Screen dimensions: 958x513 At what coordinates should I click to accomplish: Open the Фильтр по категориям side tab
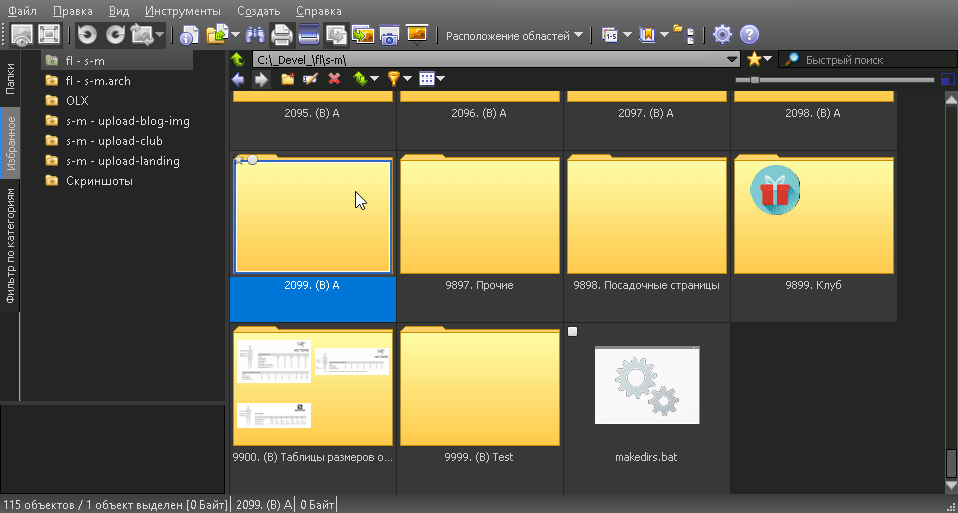10,246
